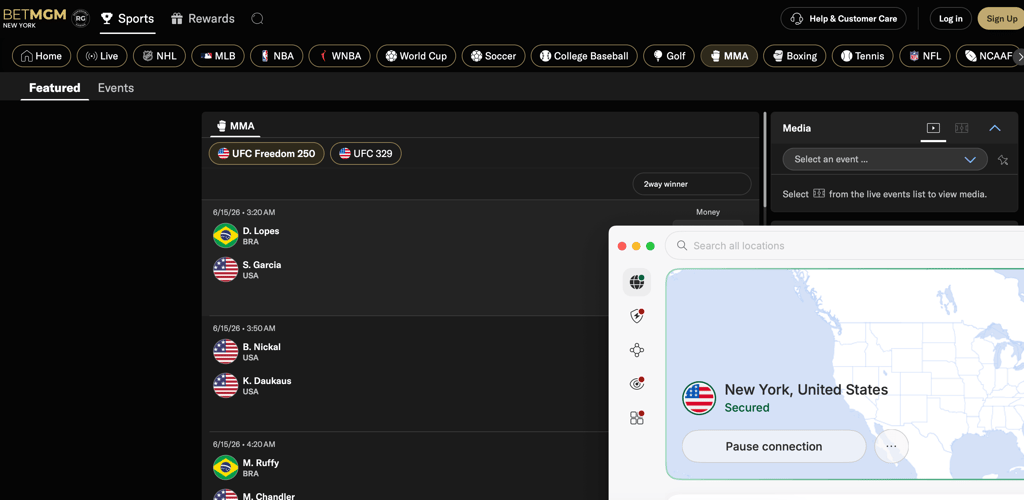Select the Media video player view icon
This screenshot has height=500, width=1024.
pos(933,128)
